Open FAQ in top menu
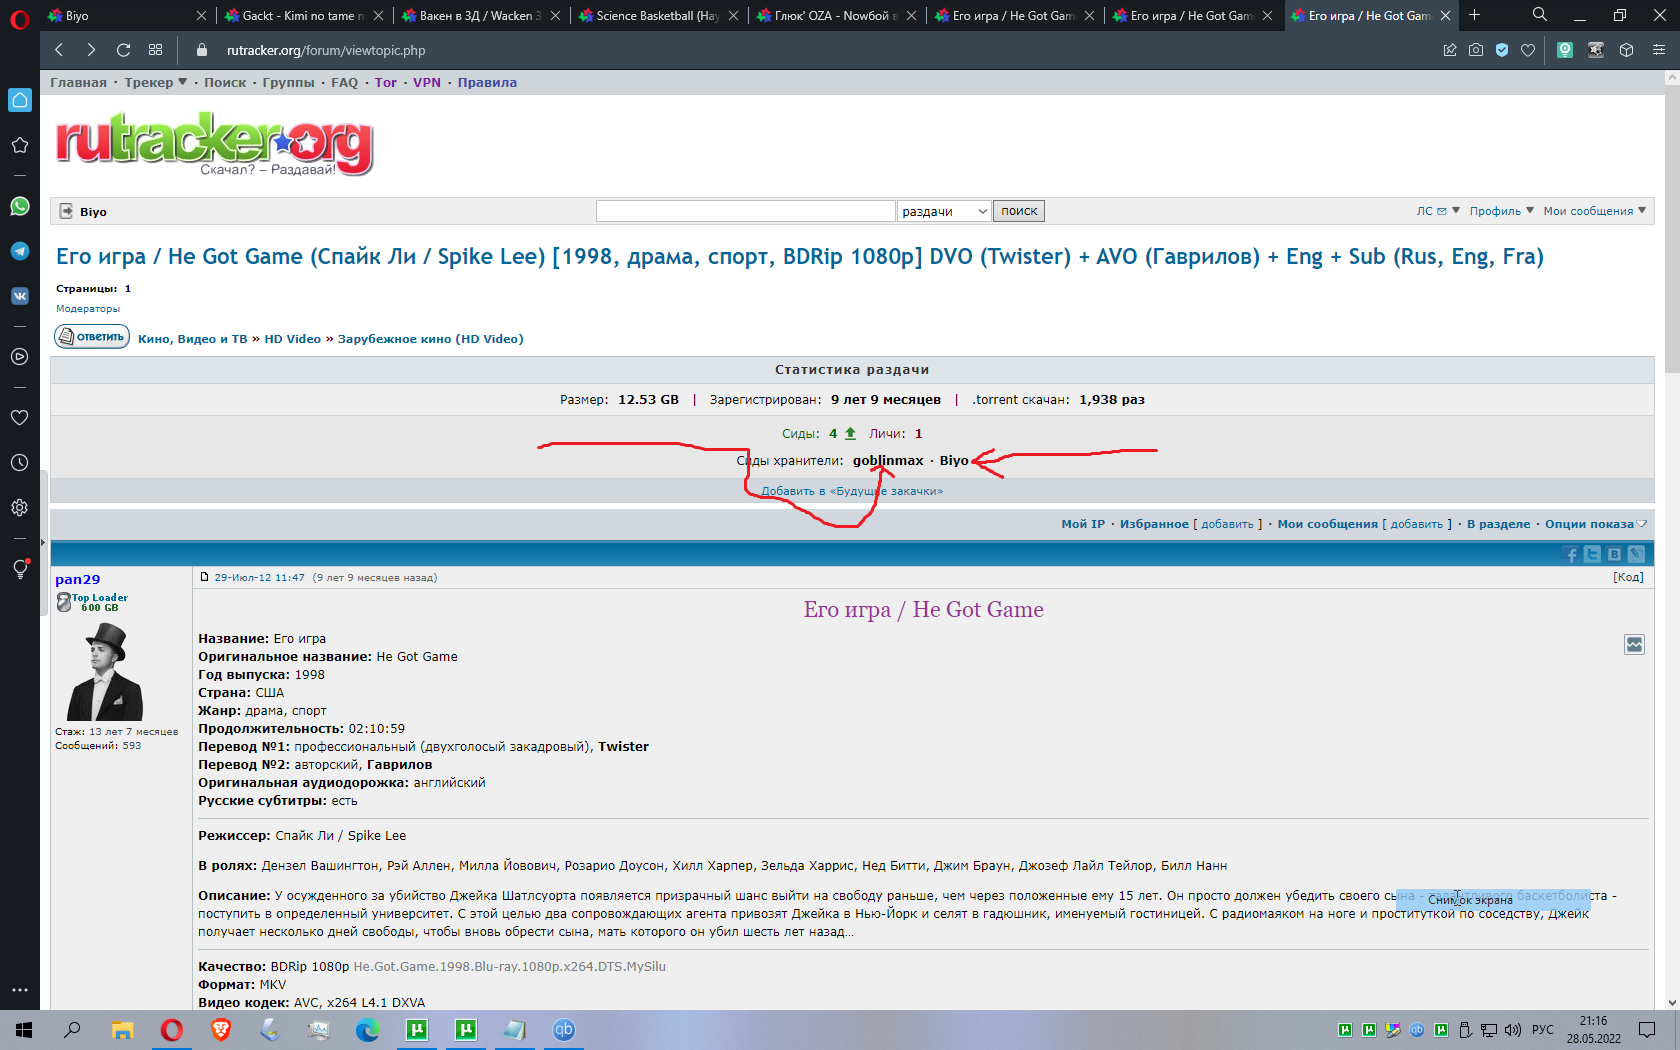 tap(344, 83)
